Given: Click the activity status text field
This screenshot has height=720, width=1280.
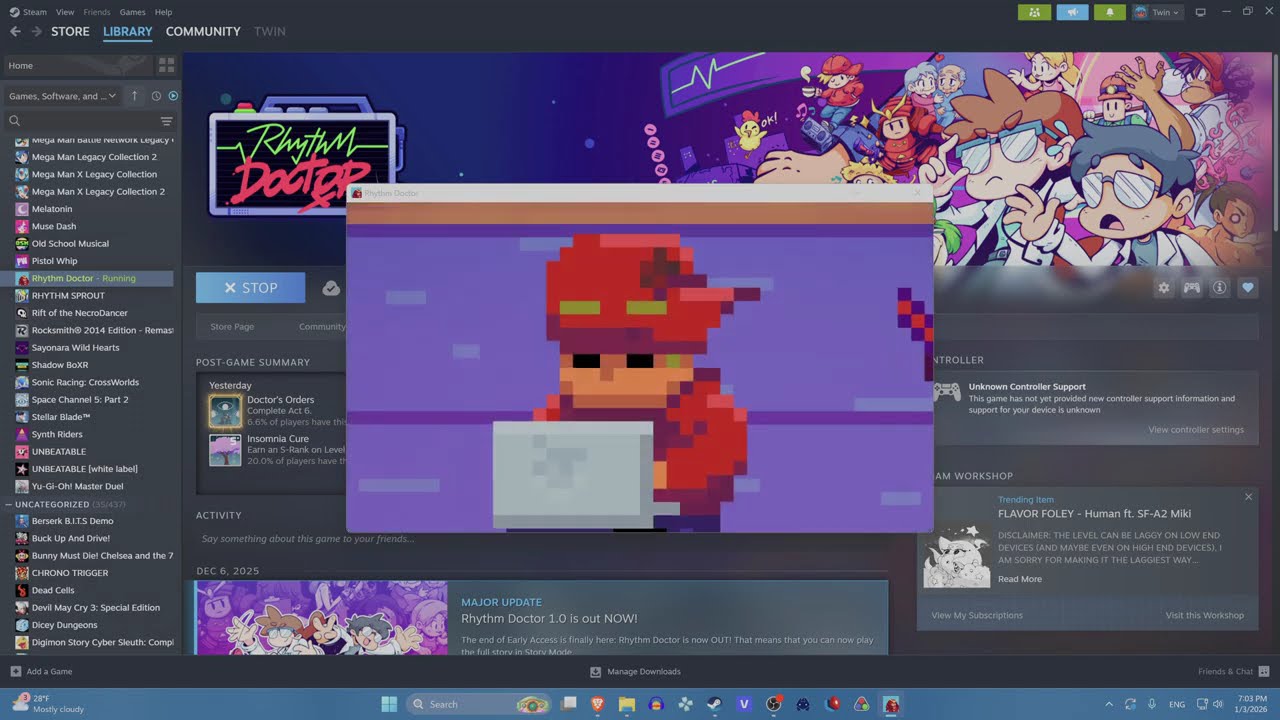Looking at the screenshot, I should (540, 539).
